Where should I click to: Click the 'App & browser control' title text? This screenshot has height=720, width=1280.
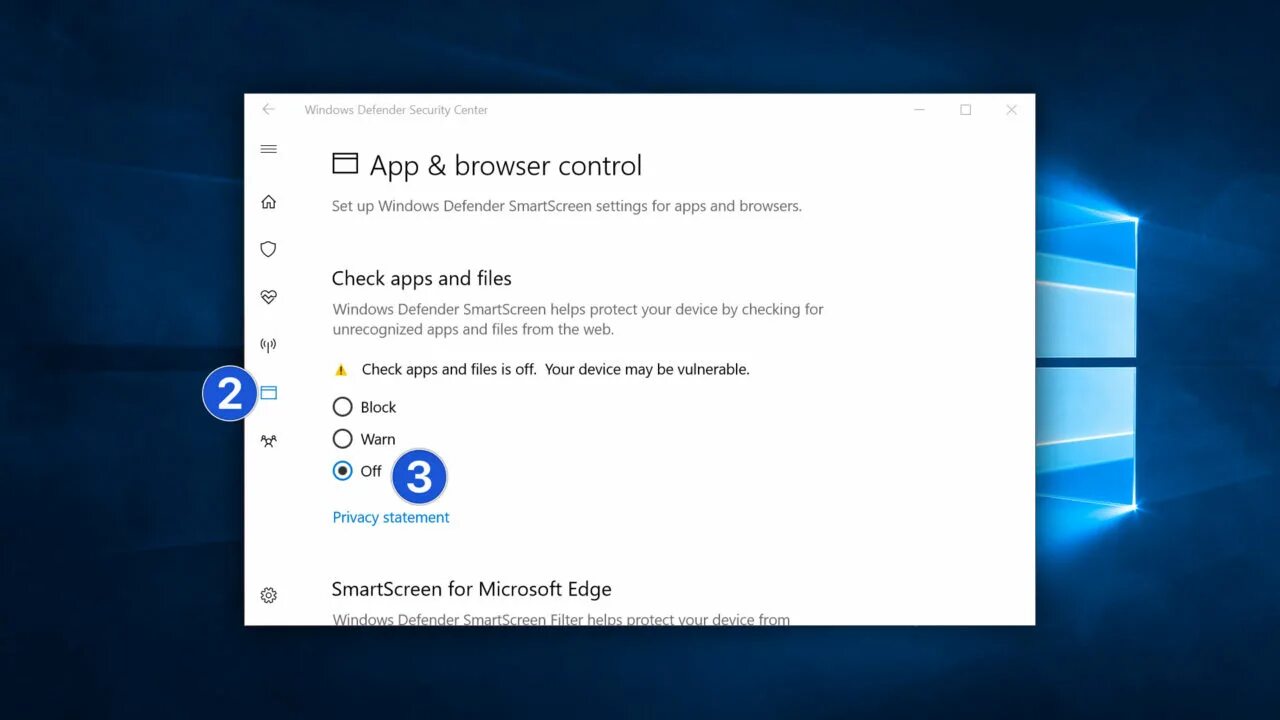pyautogui.click(x=506, y=166)
